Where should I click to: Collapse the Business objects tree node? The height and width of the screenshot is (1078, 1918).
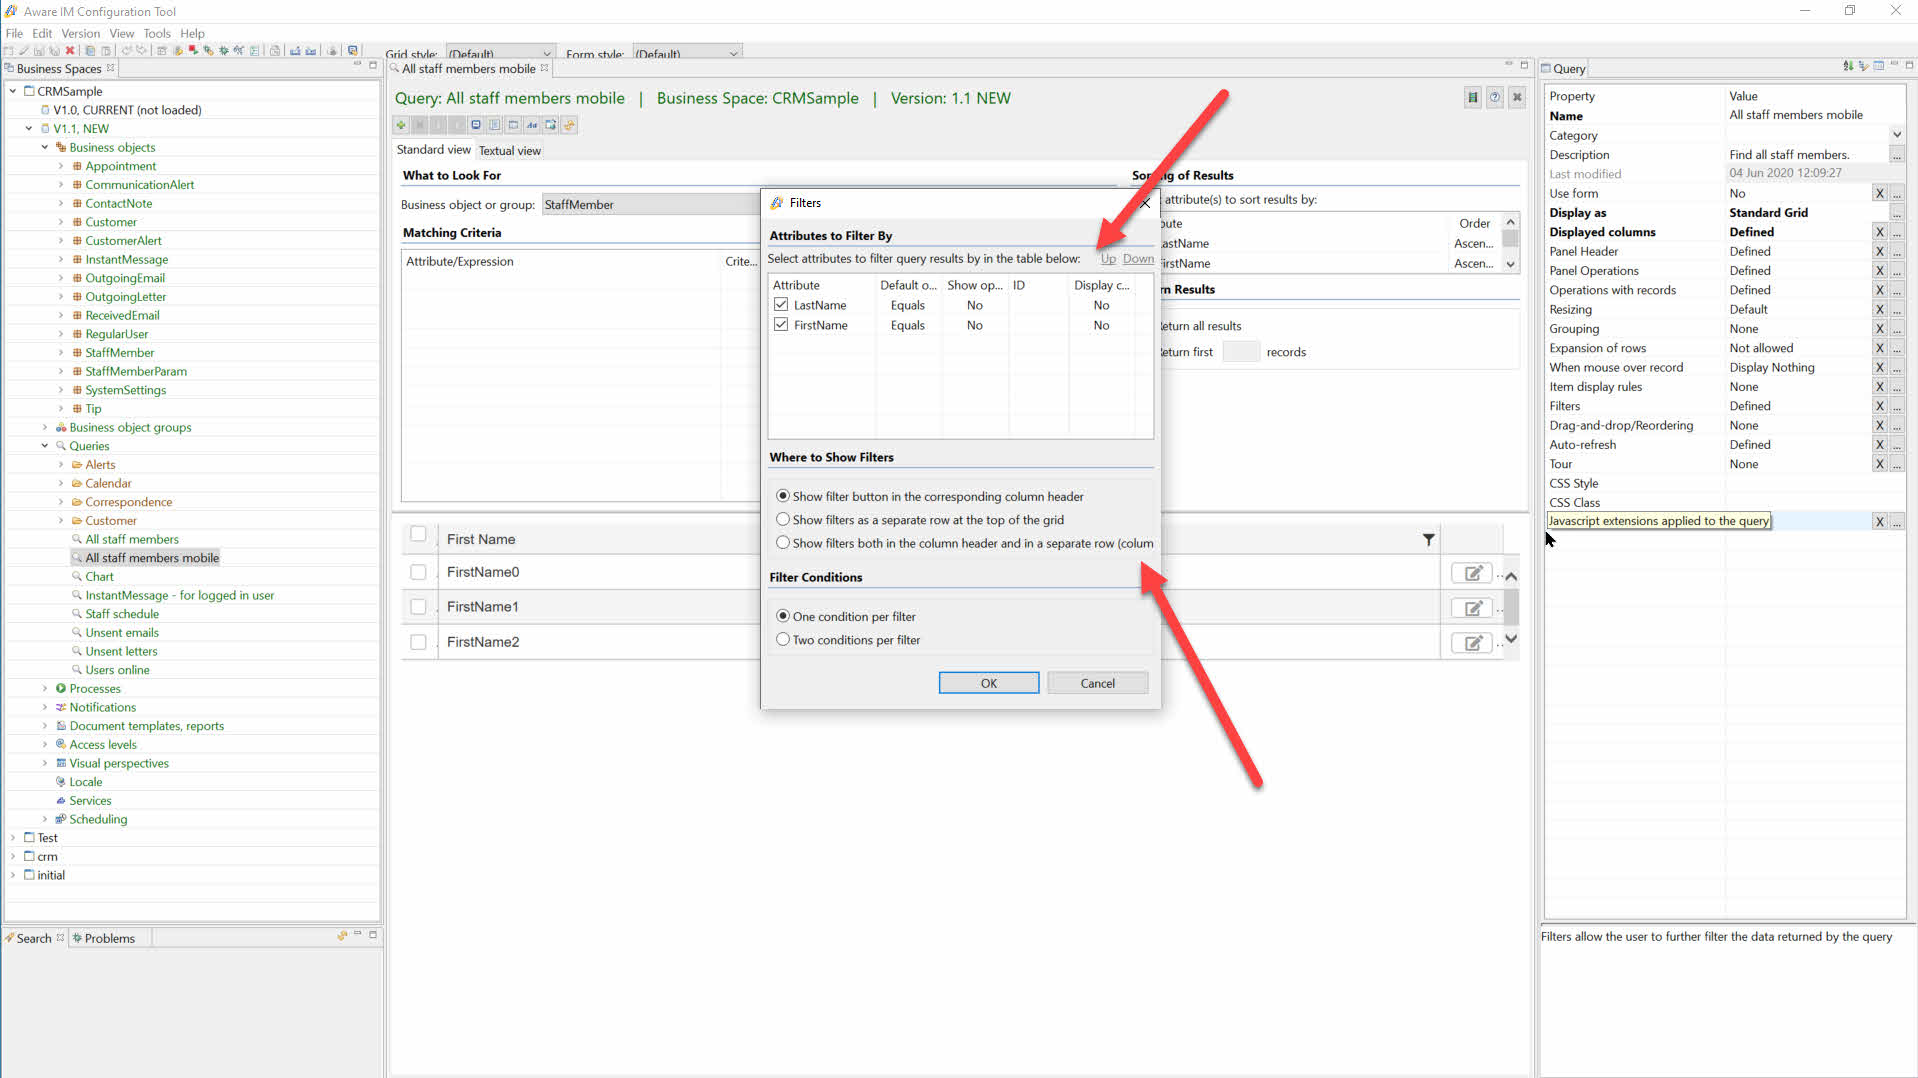45,147
